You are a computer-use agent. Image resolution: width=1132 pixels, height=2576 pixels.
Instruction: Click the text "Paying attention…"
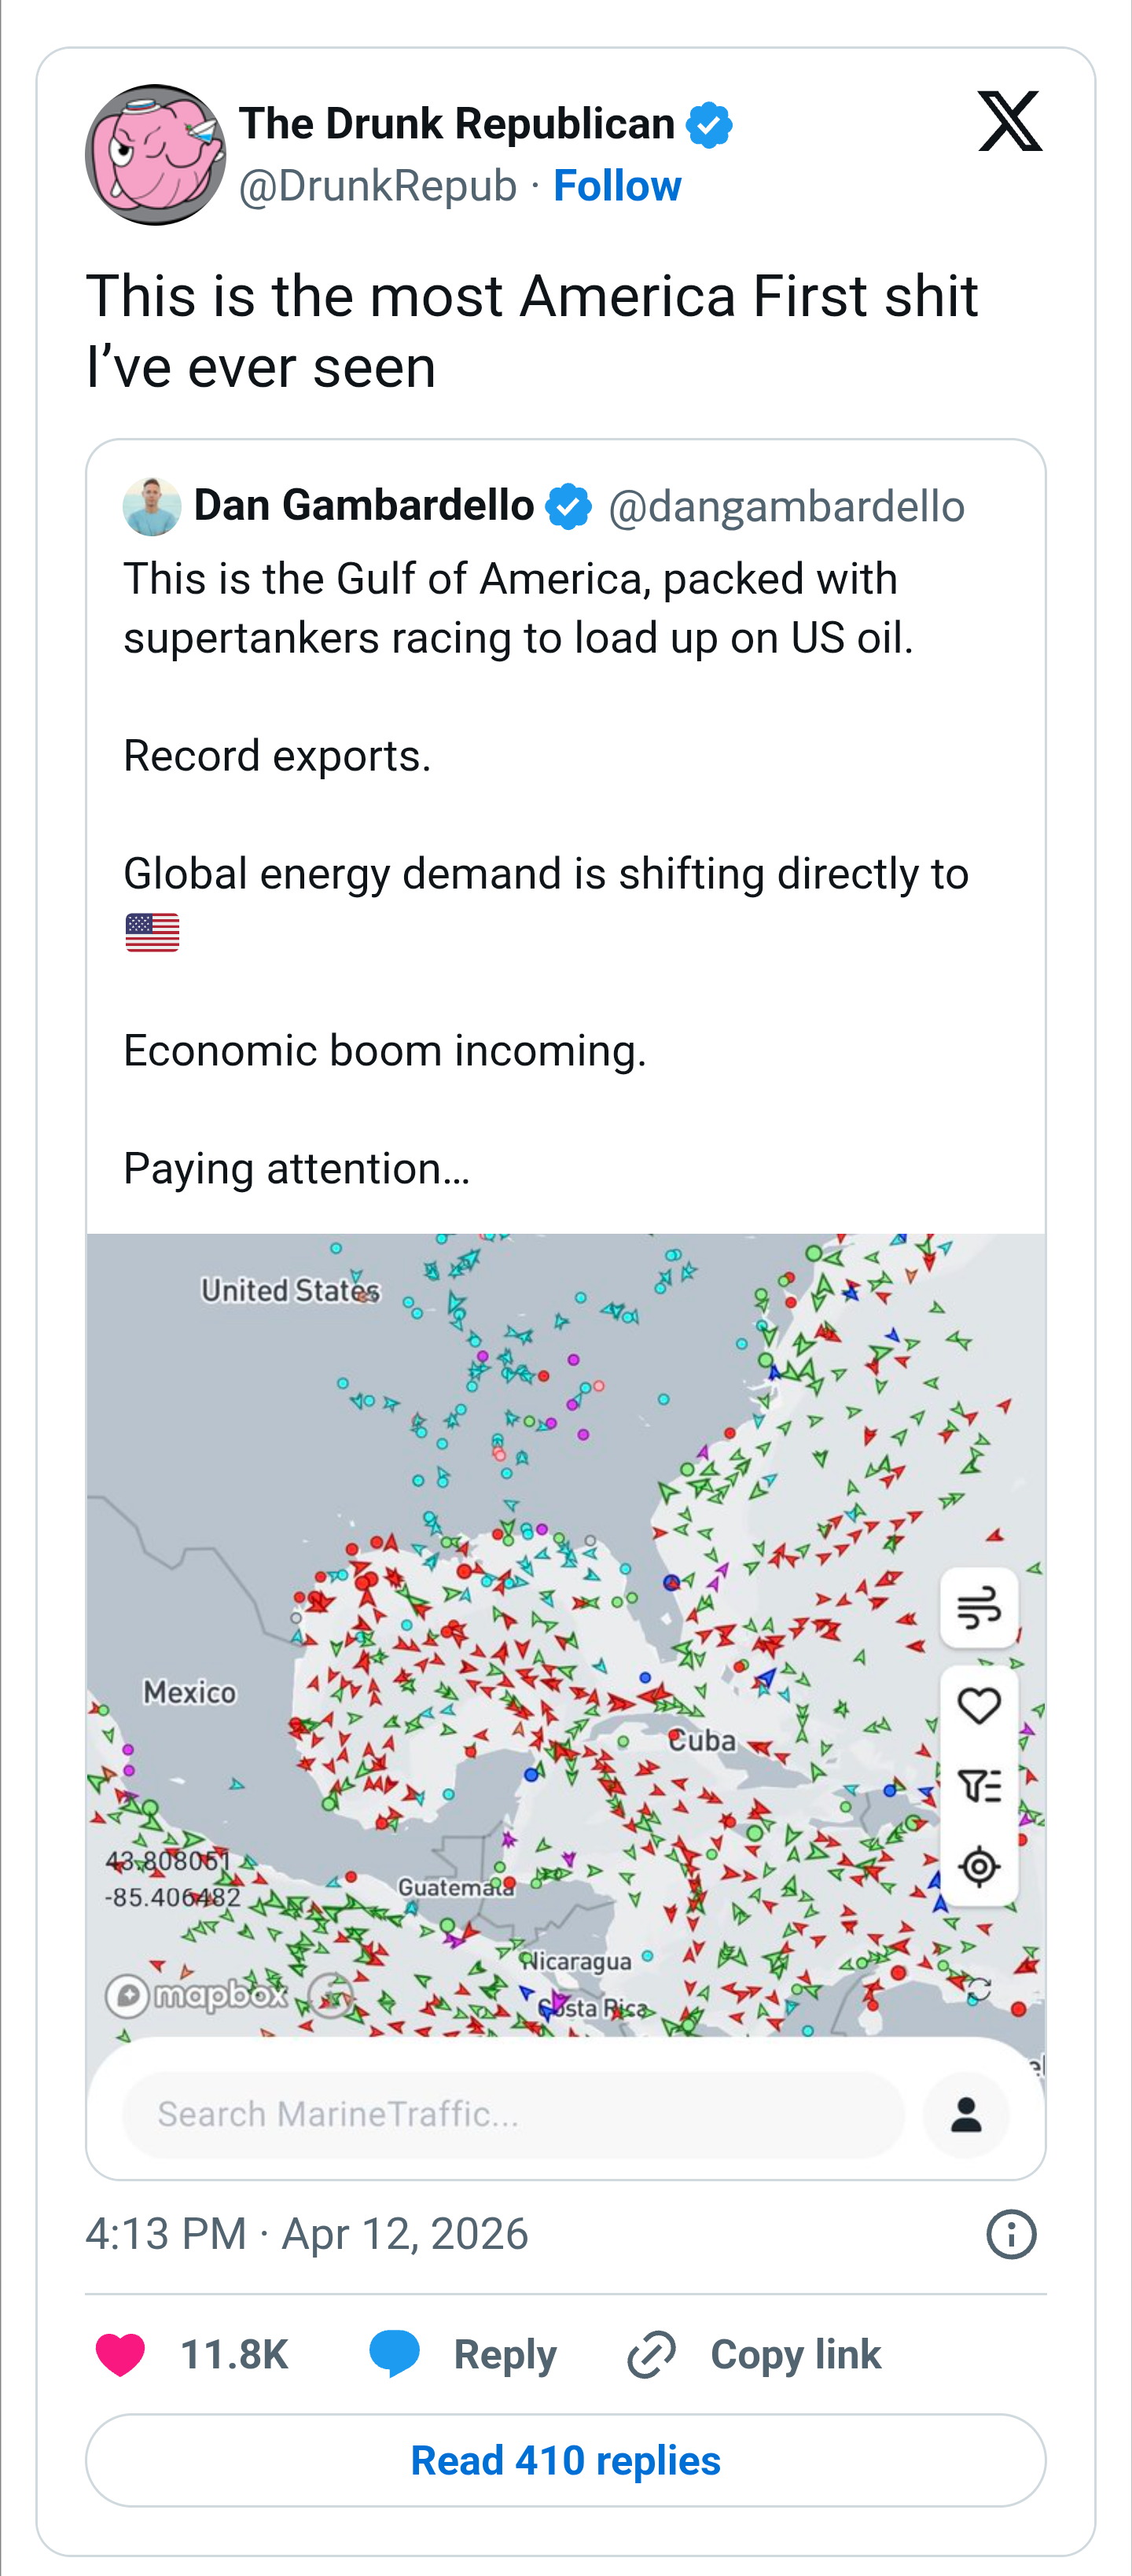click(297, 1169)
